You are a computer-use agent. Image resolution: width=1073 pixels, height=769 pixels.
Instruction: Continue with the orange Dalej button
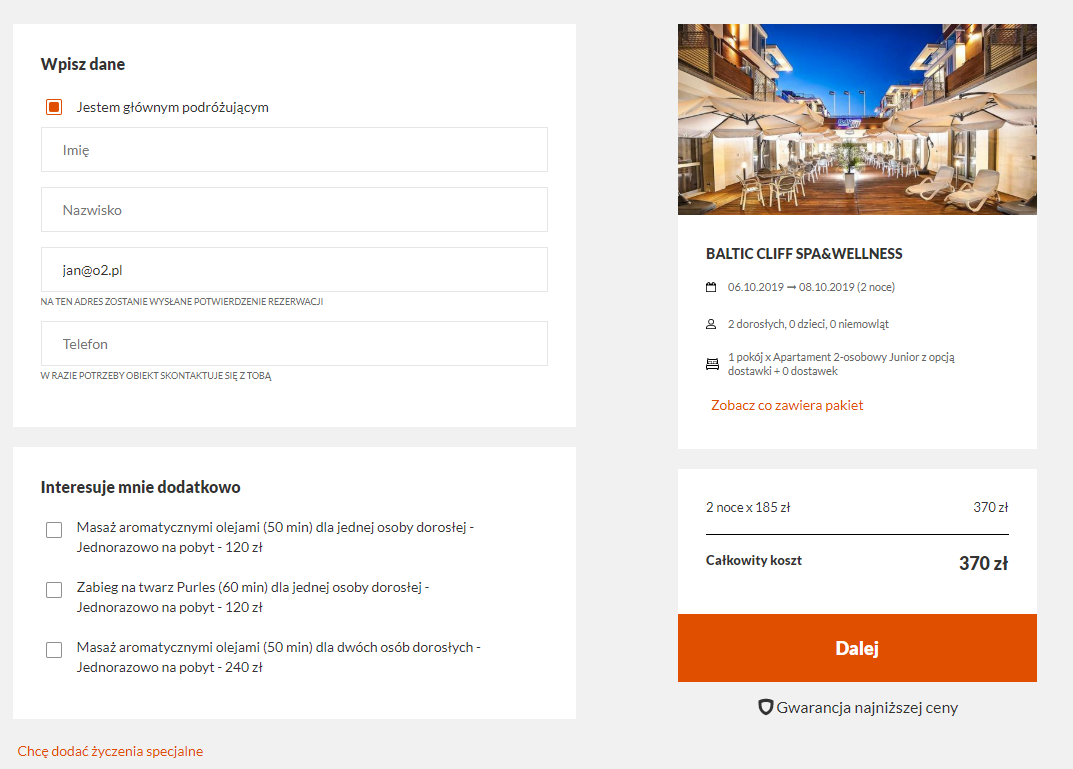(x=857, y=648)
